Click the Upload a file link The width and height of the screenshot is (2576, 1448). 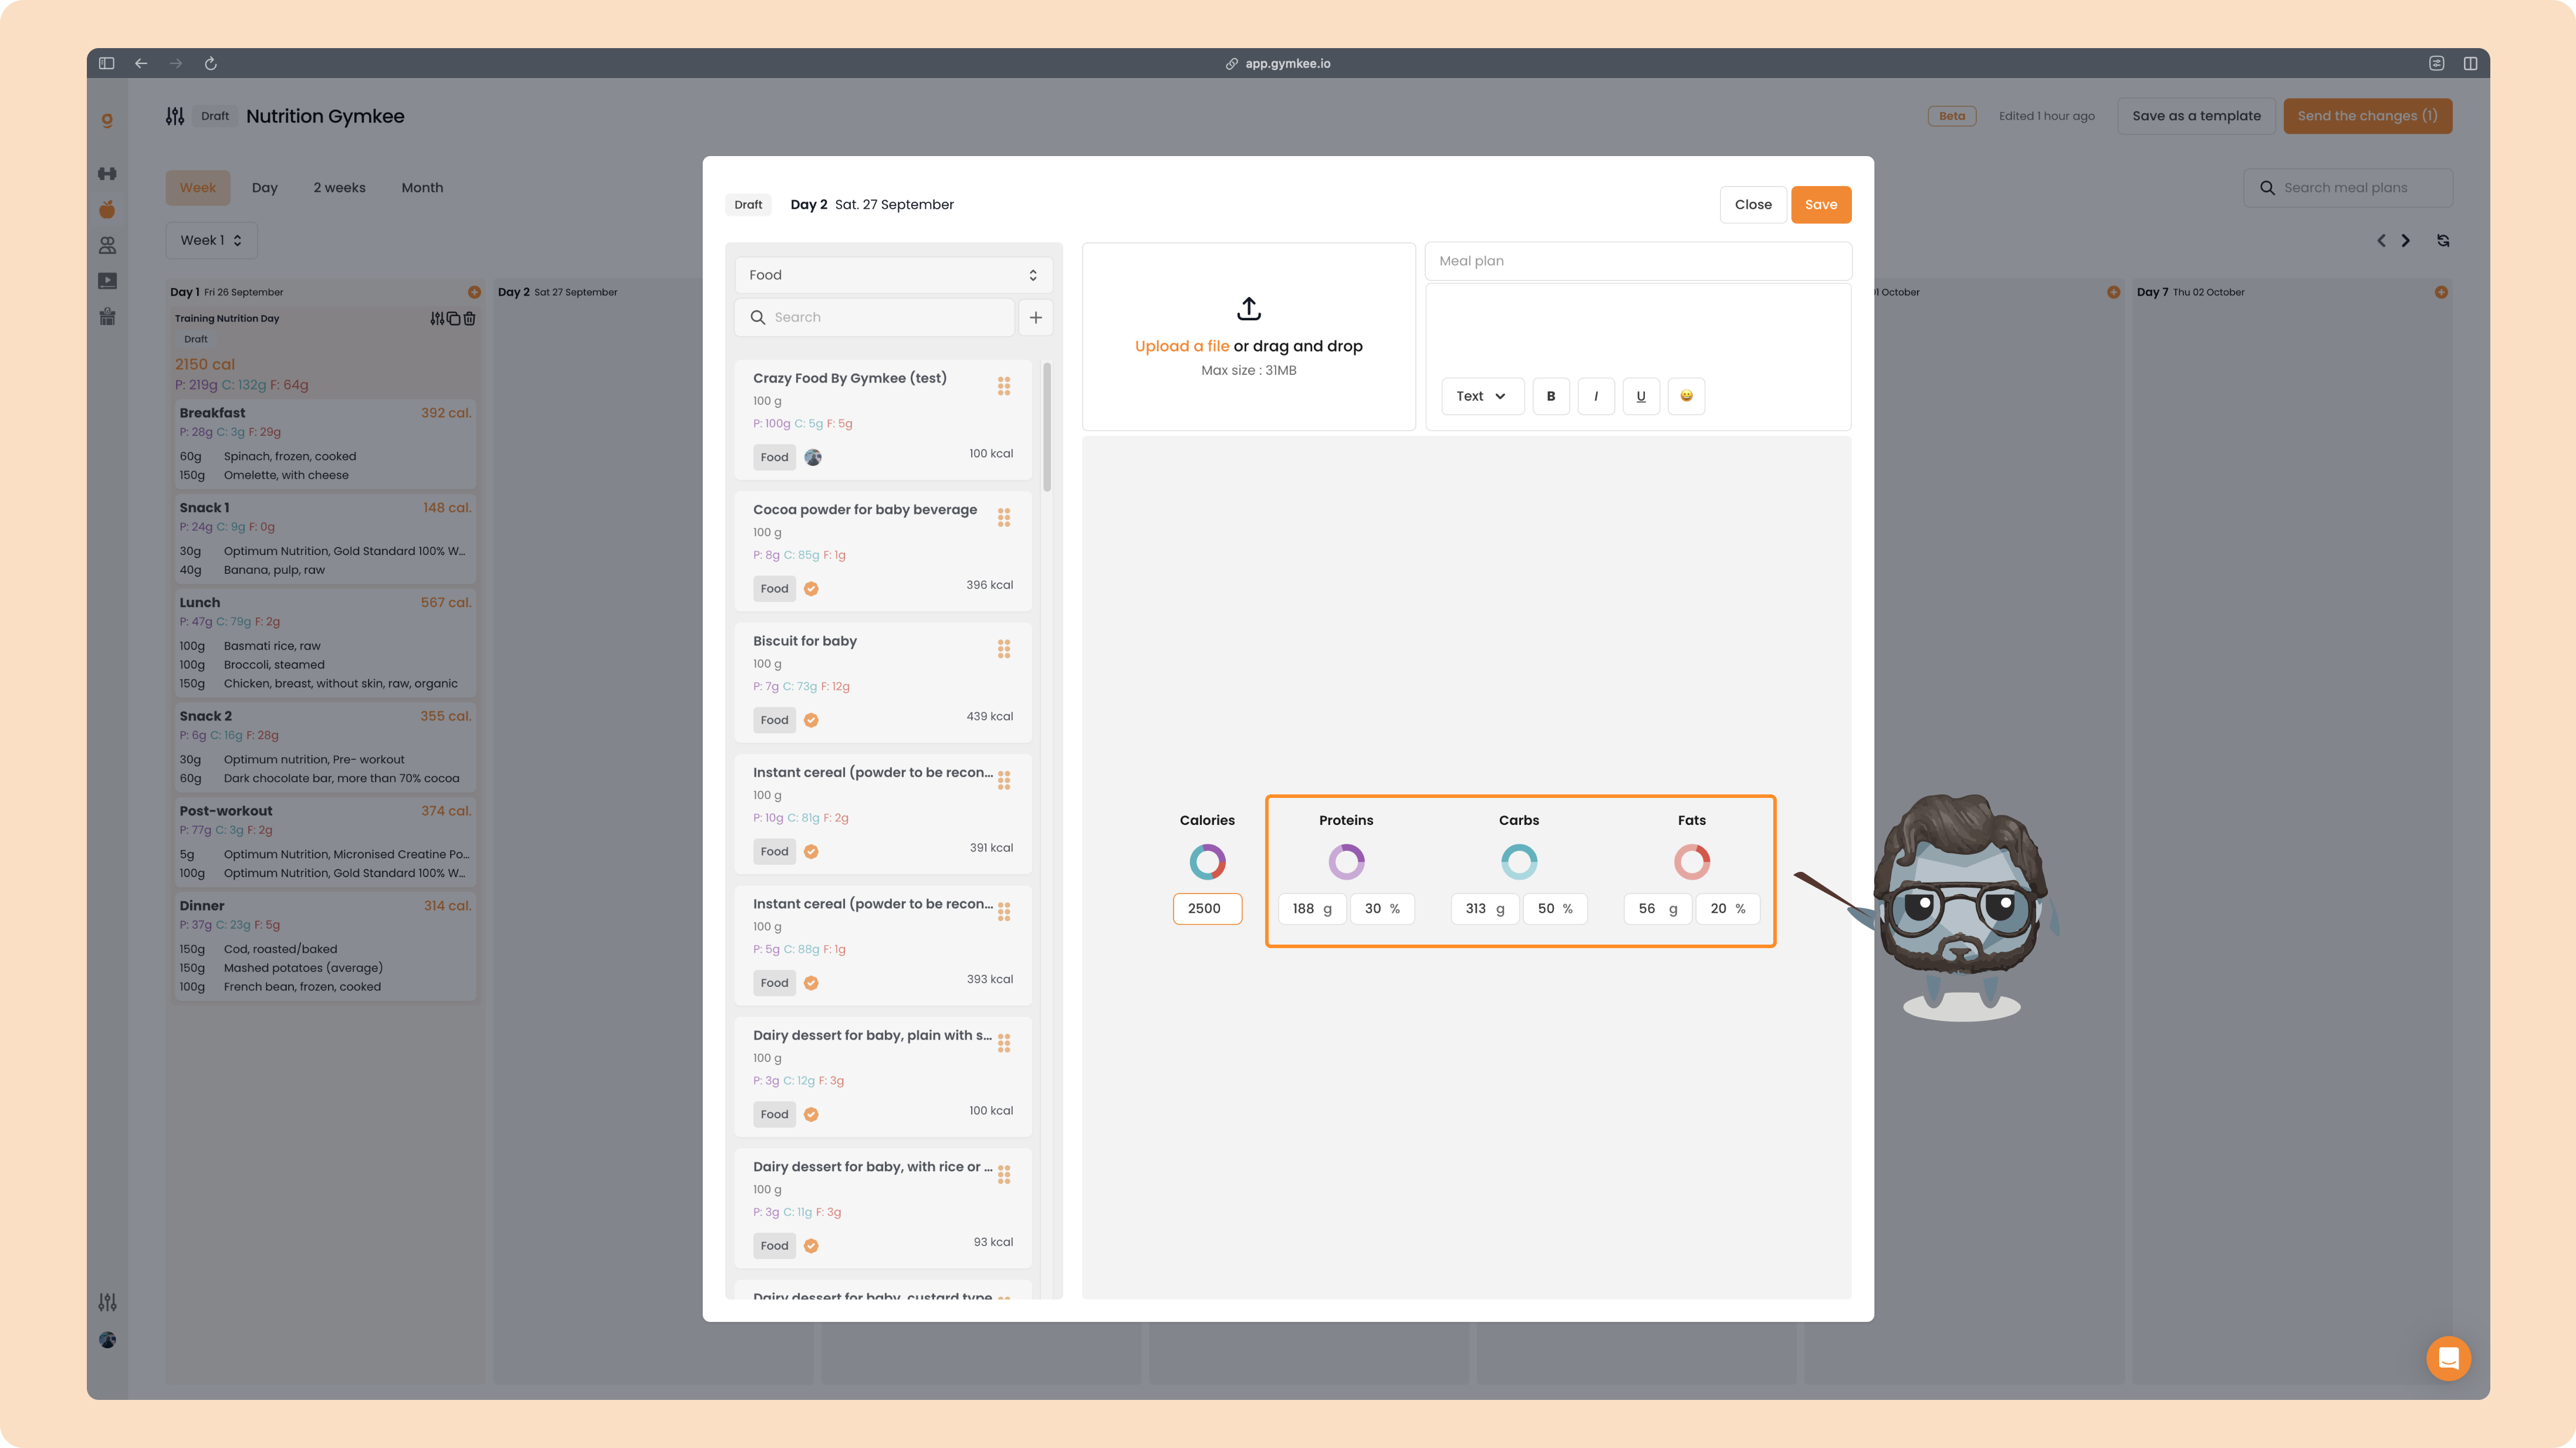pos(1181,346)
